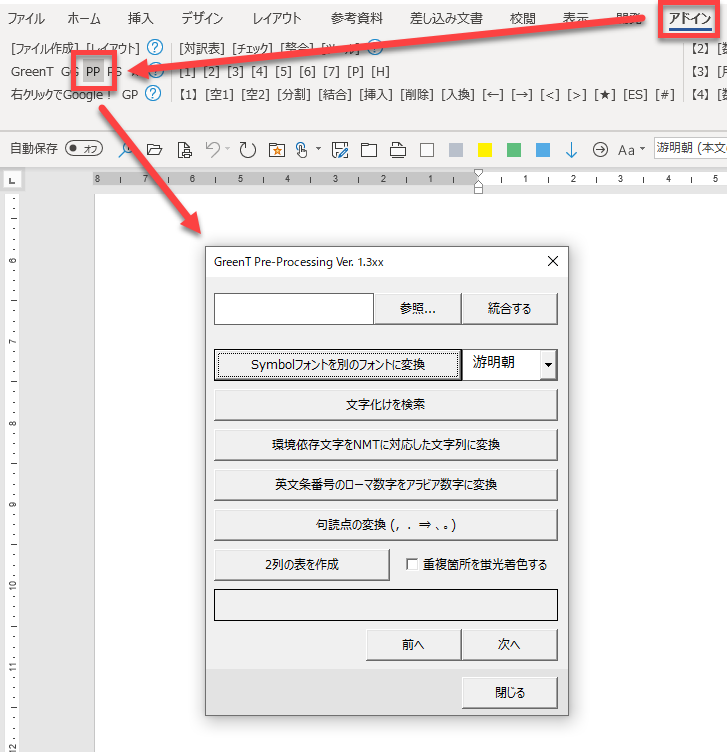Click the 文字化けを検索 button
This screenshot has height=752, width=727.
[x=385, y=405]
